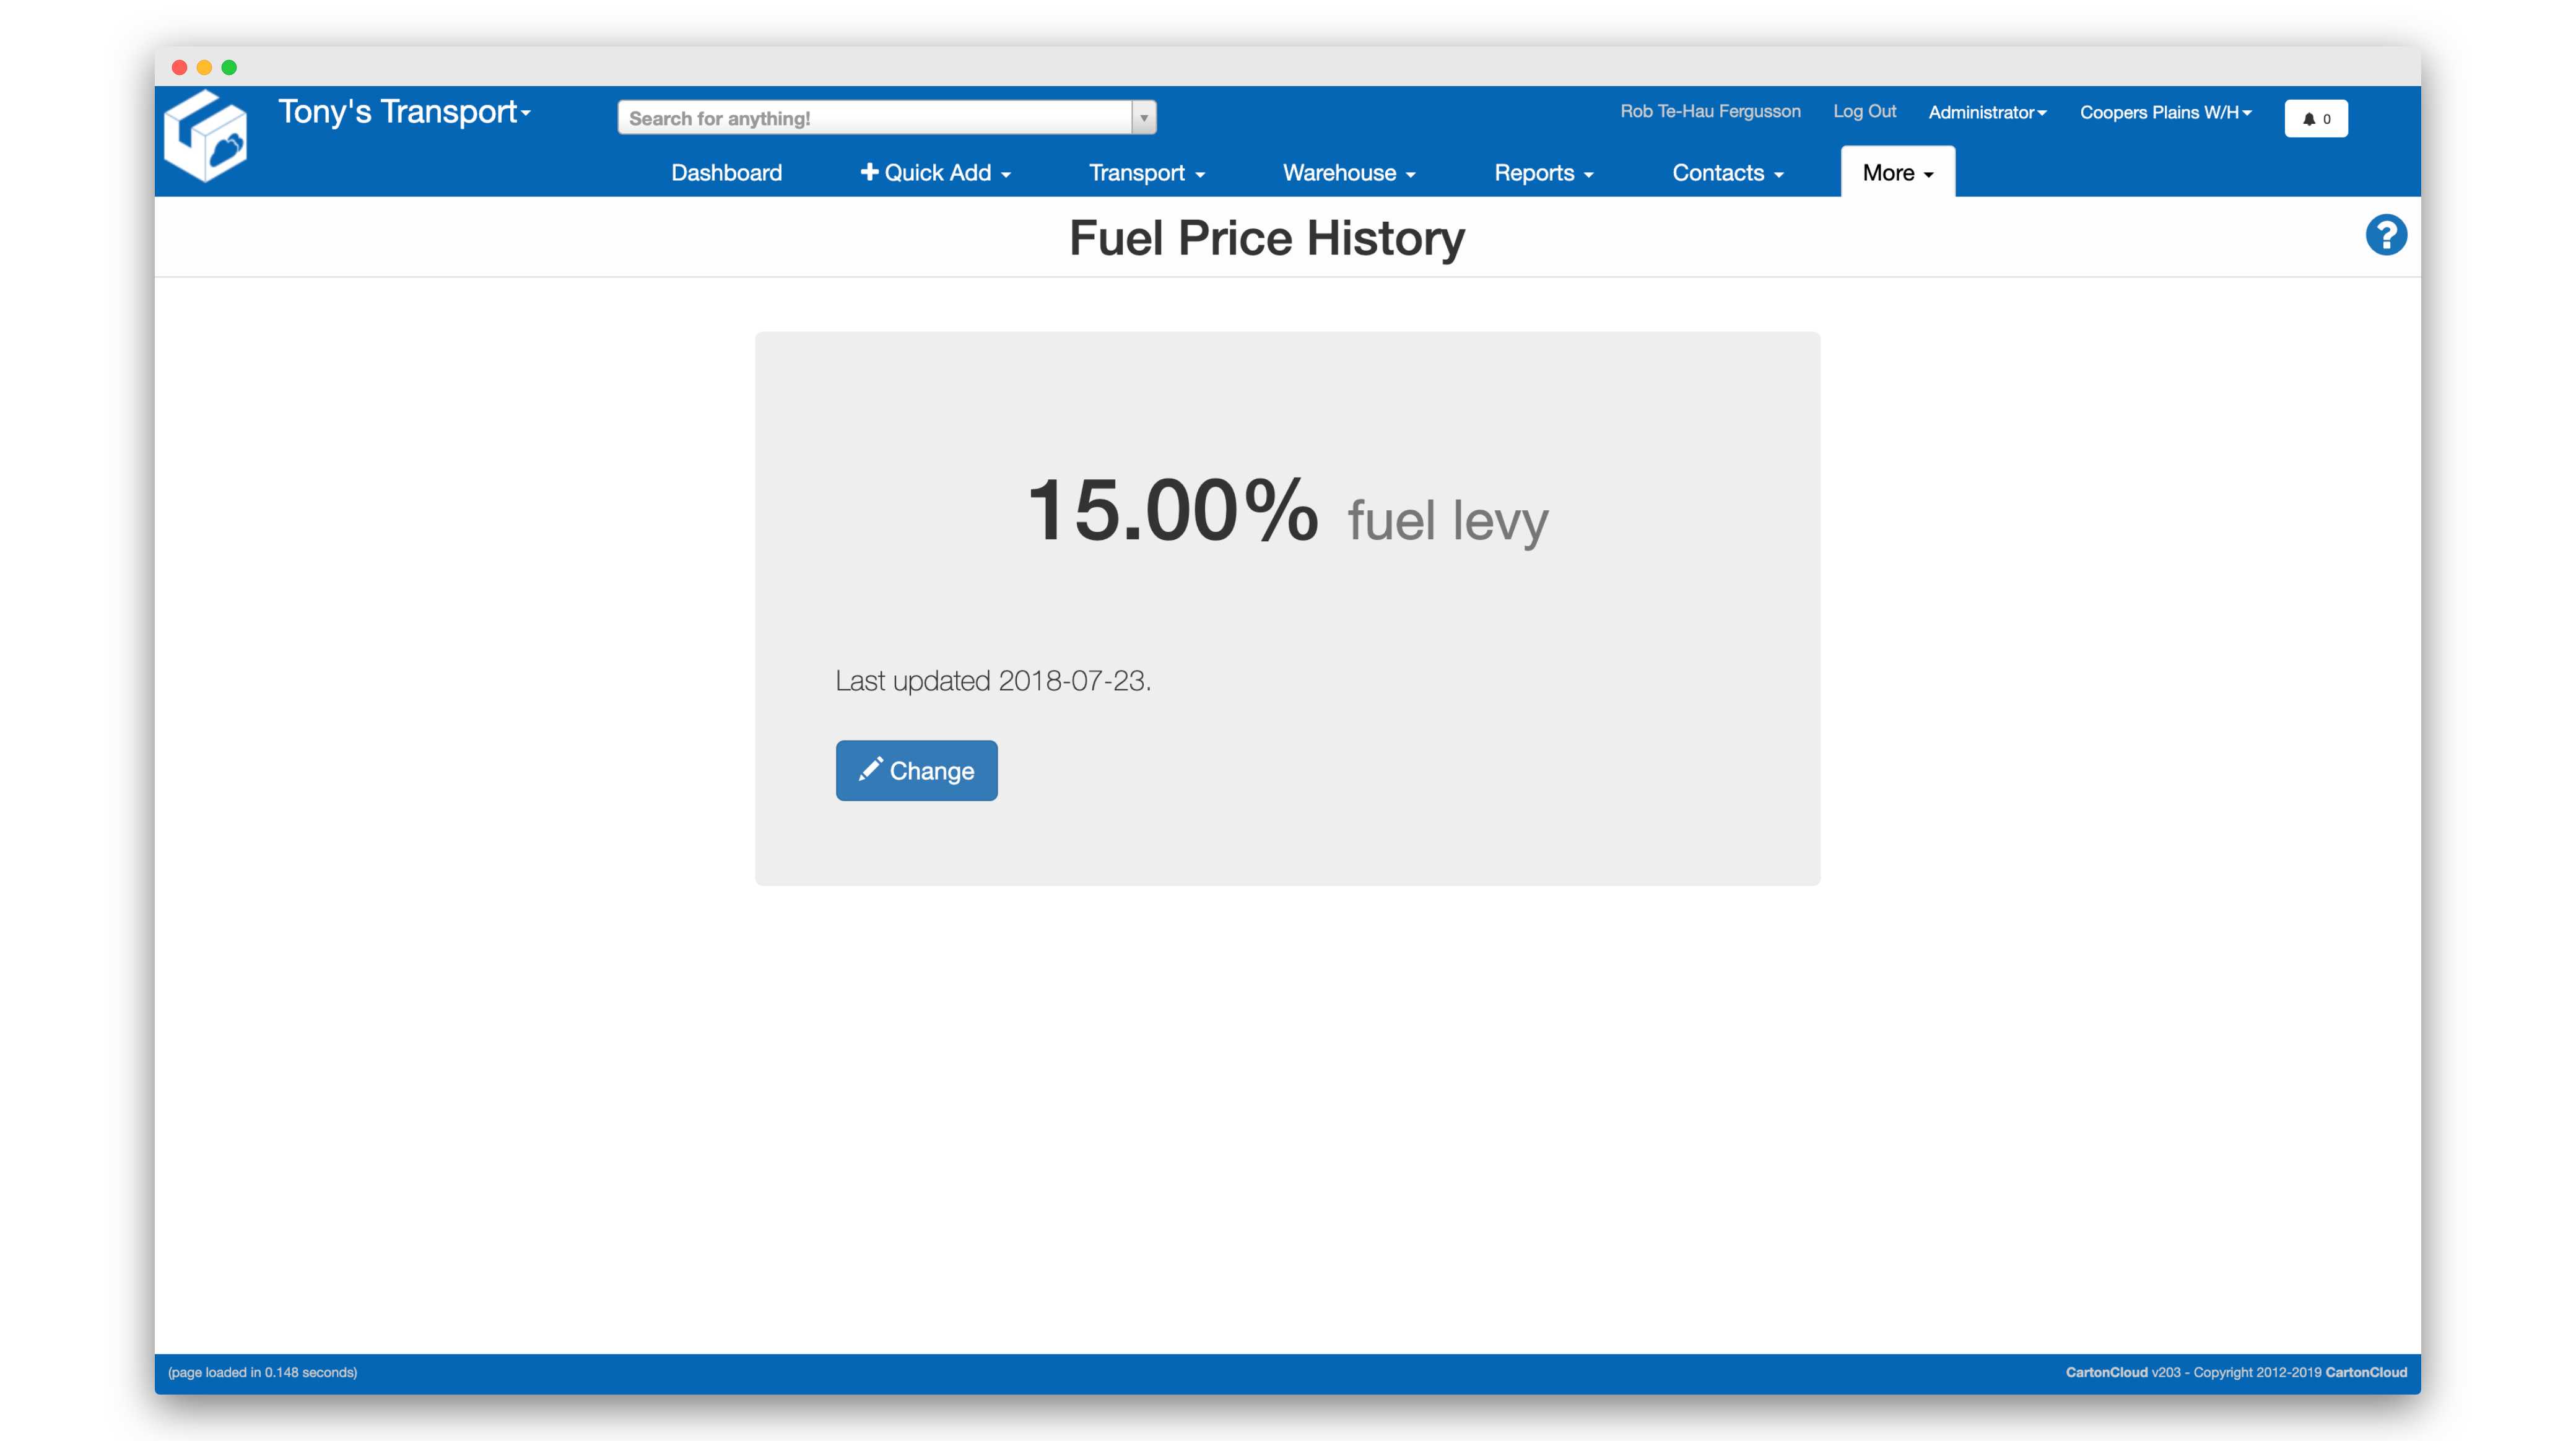Click the help question mark icon
The image size is (2576, 1441).
click(2387, 234)
